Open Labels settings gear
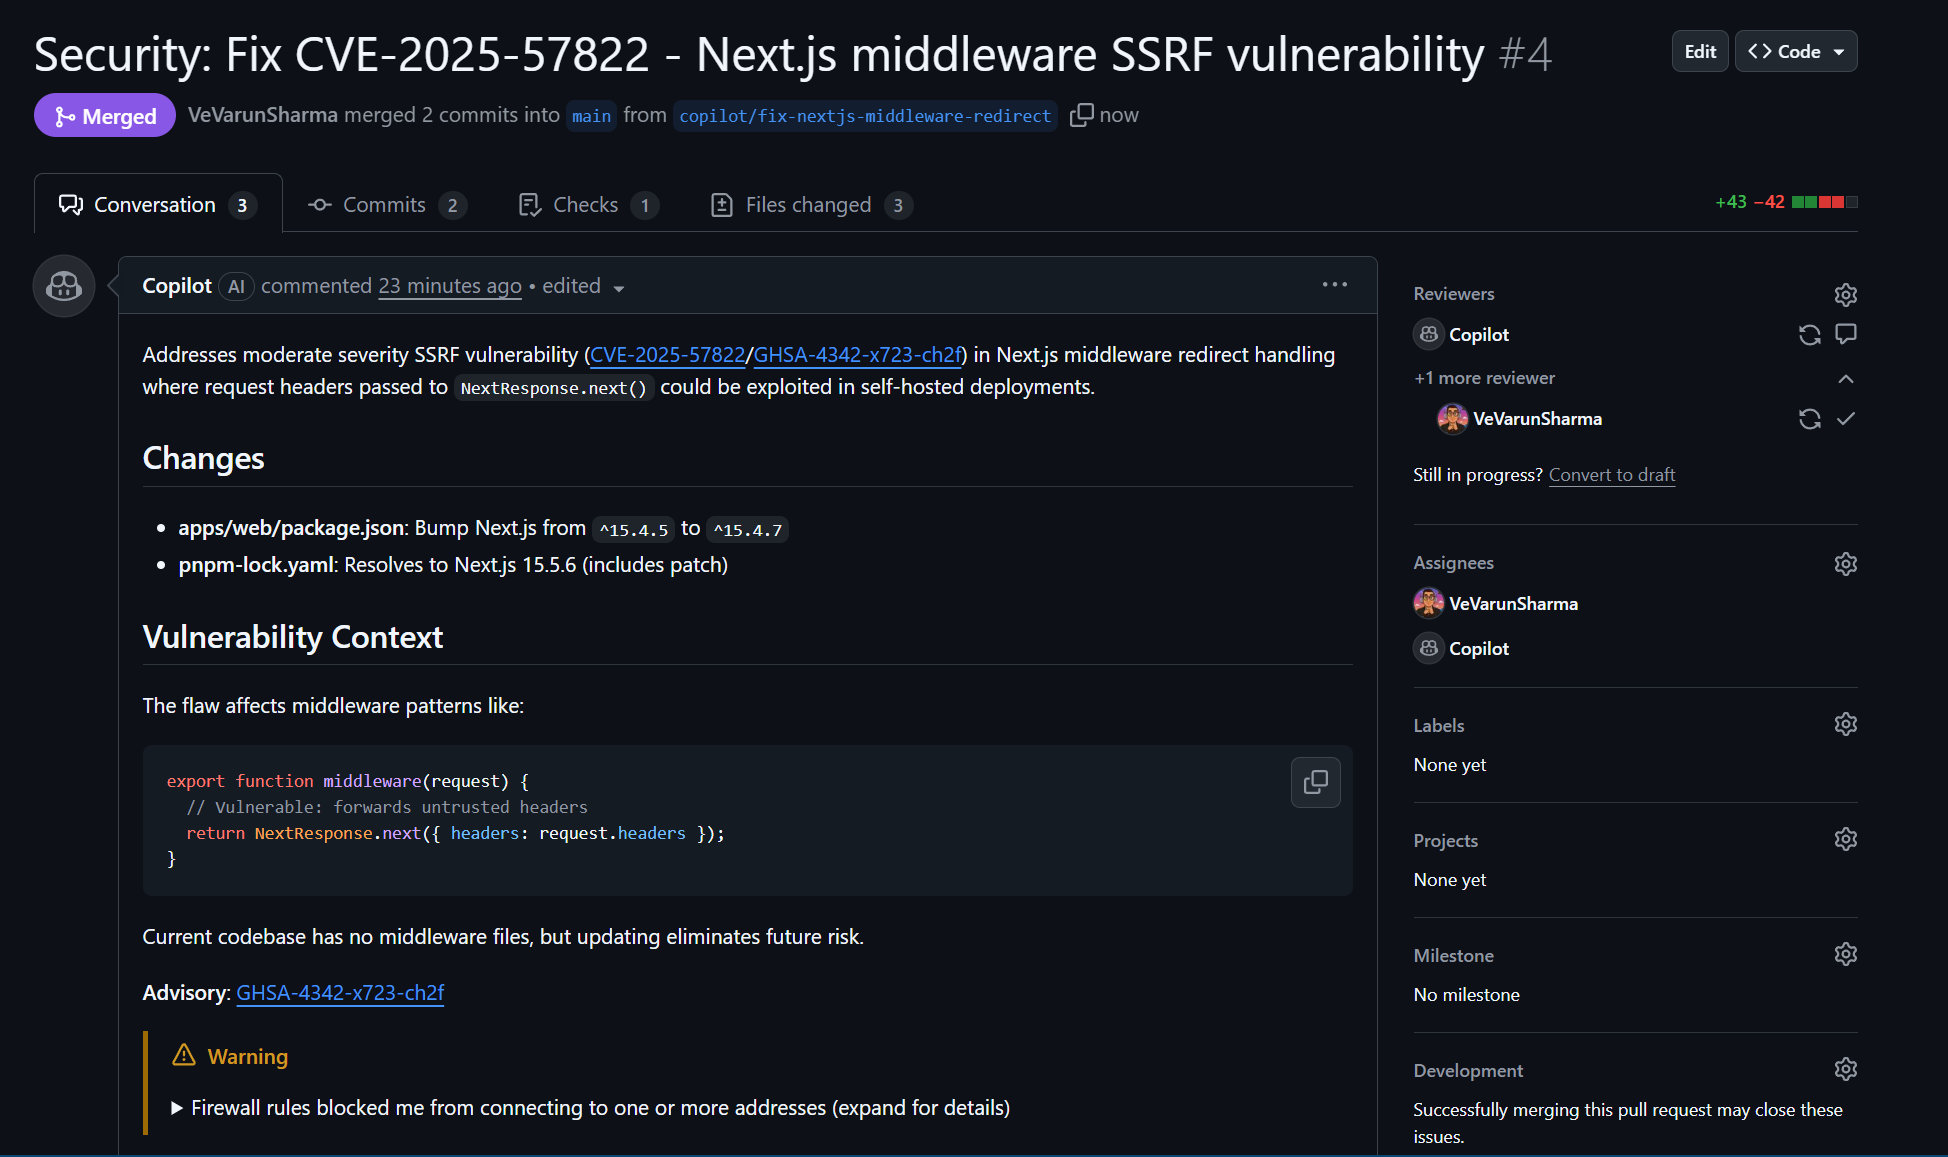1948x1157 pixels. pos(1845,724)
